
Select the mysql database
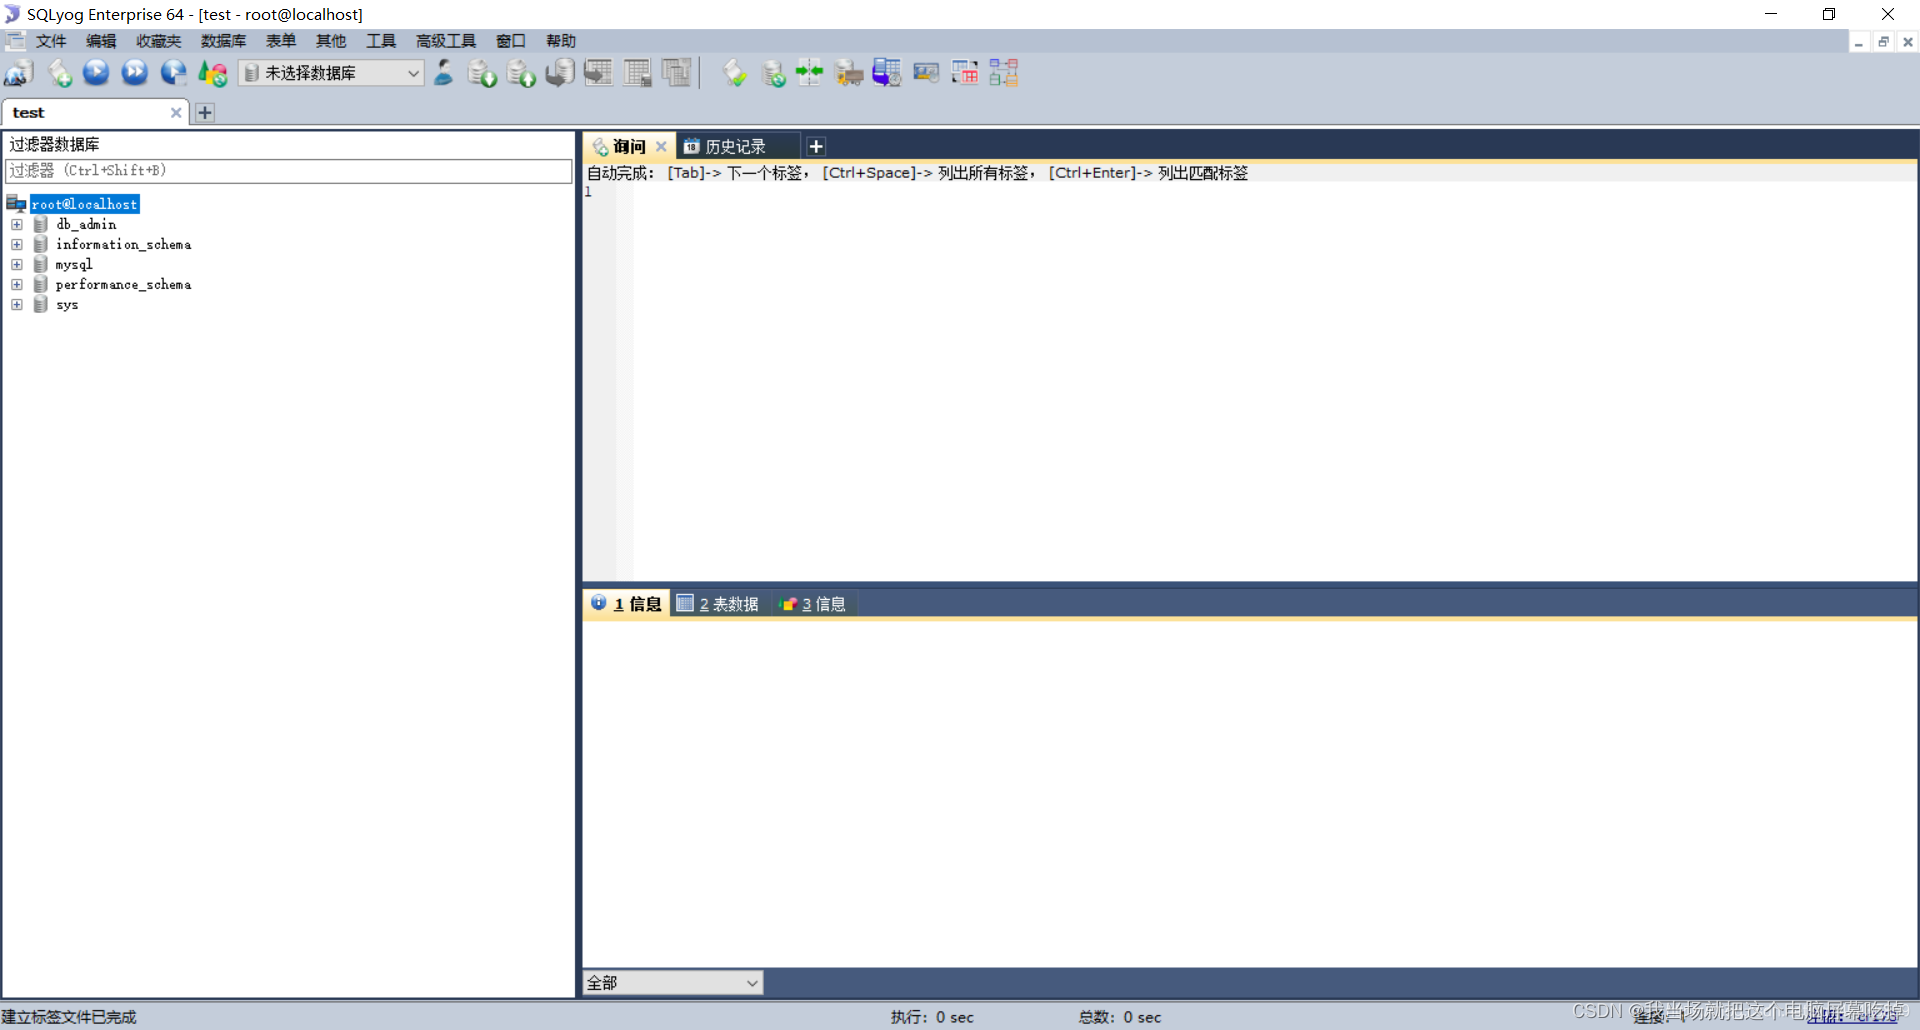[x=74, y=264]
